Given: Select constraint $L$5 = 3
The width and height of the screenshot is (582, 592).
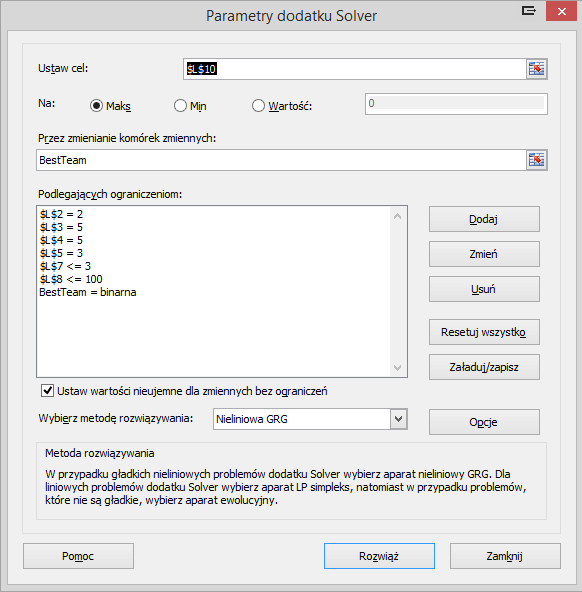Looking at the screenshot, I should pyautogui.click(x=61, y=253).
